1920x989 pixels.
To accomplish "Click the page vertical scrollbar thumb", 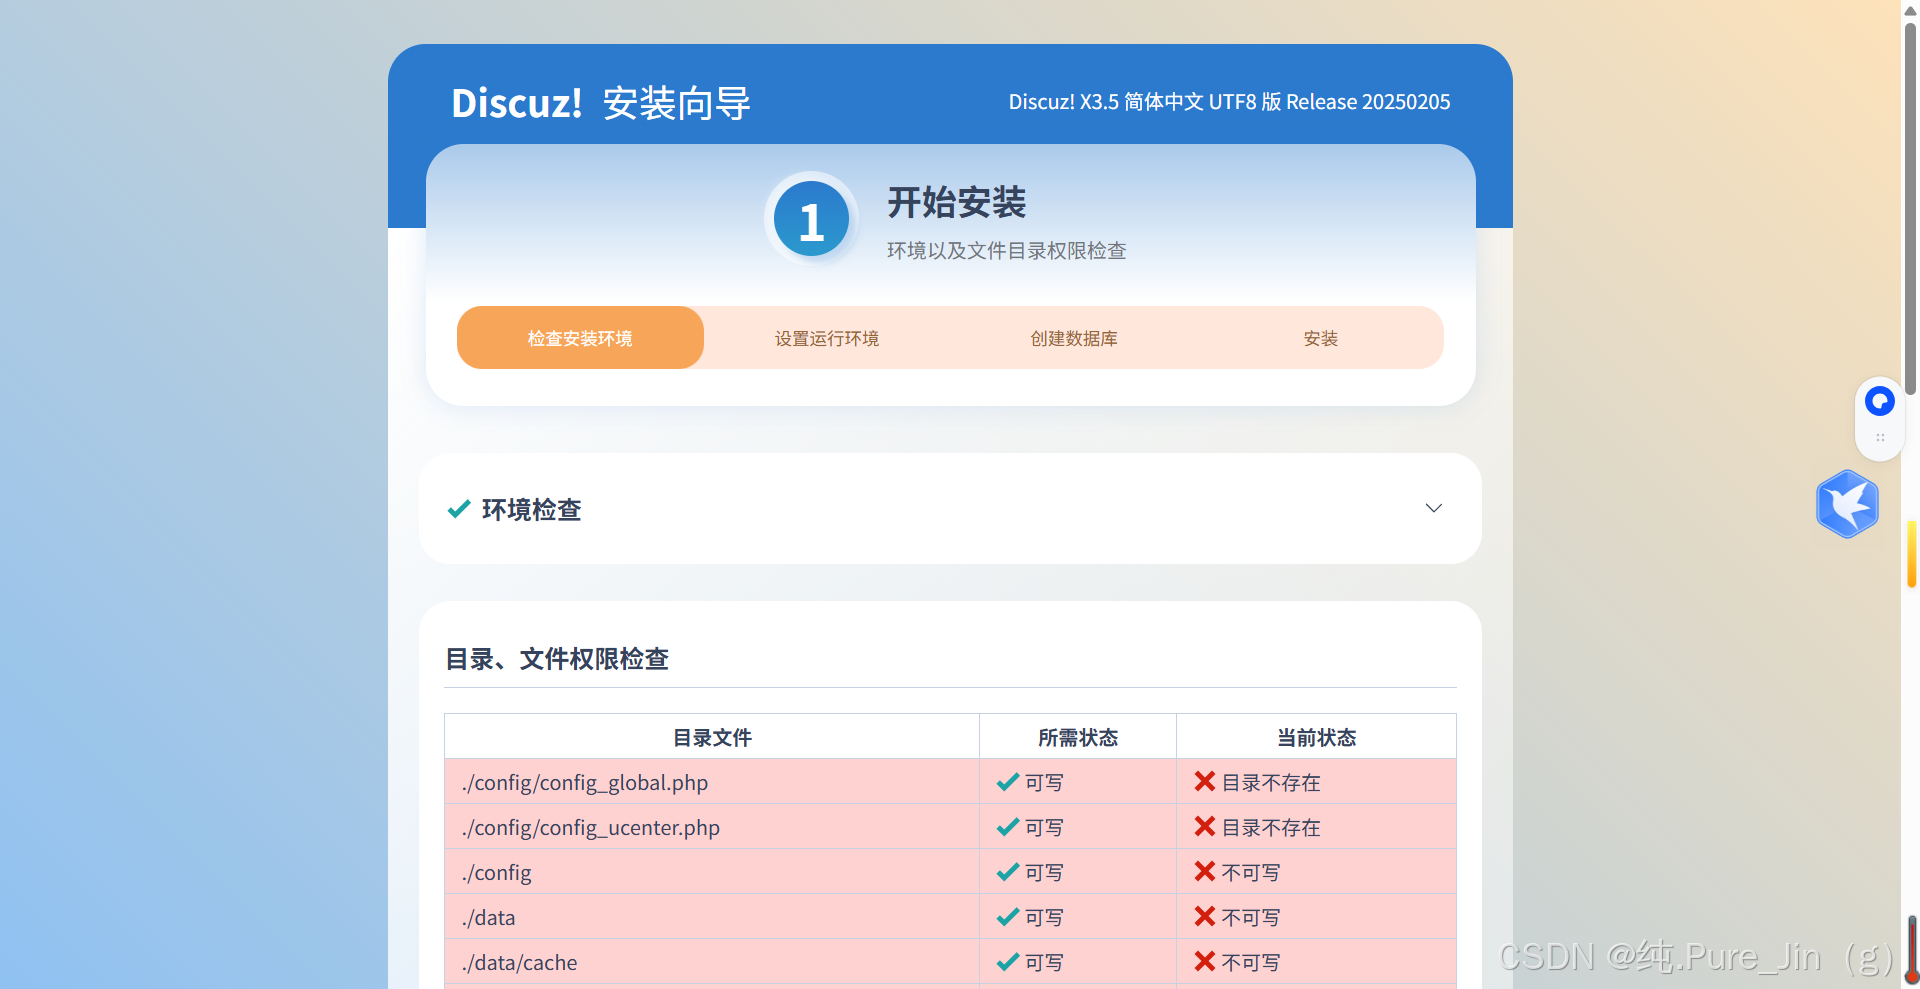I will pyautogui.click(x=1910, y=209).
